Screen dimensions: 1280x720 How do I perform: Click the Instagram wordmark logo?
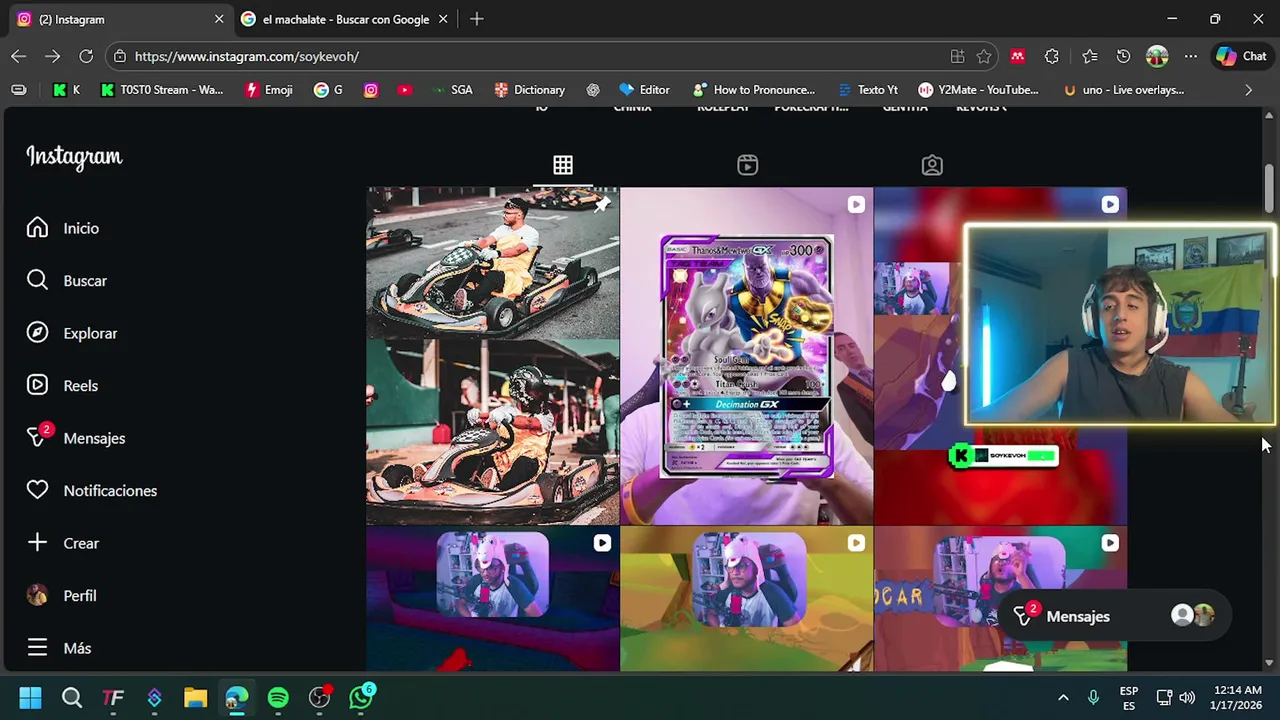[74, 157]
